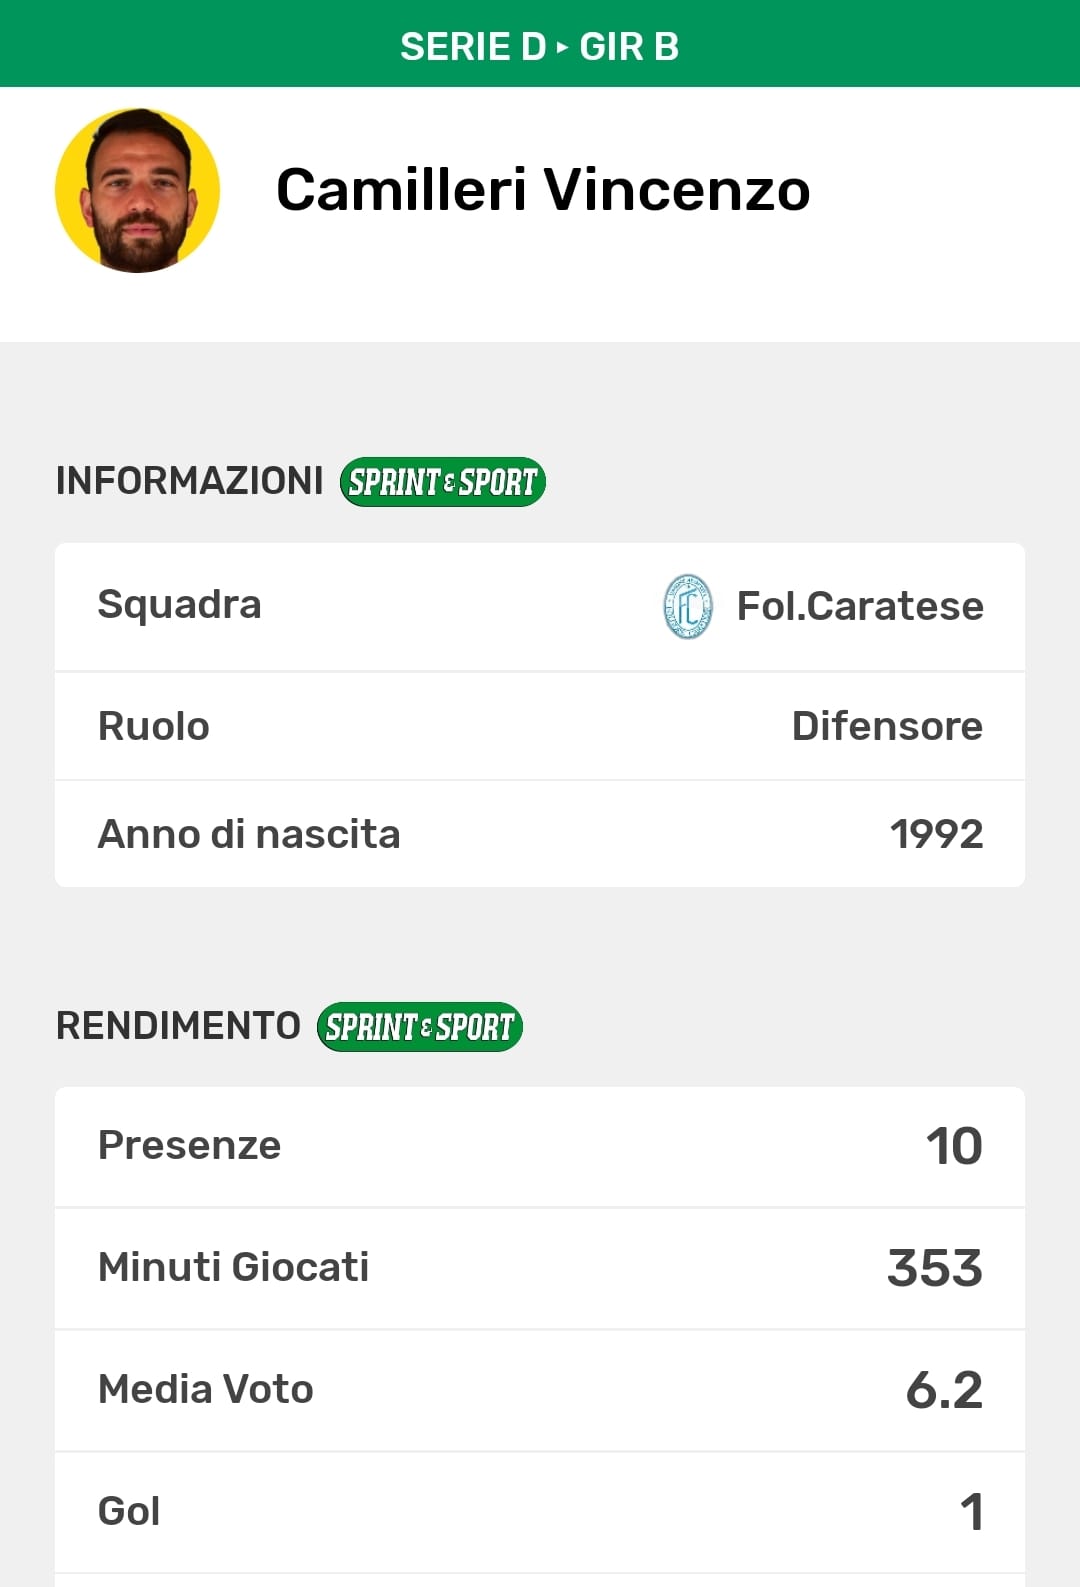Select the Gol row with value 1

pyautogui.click(x=540, y=1512)
